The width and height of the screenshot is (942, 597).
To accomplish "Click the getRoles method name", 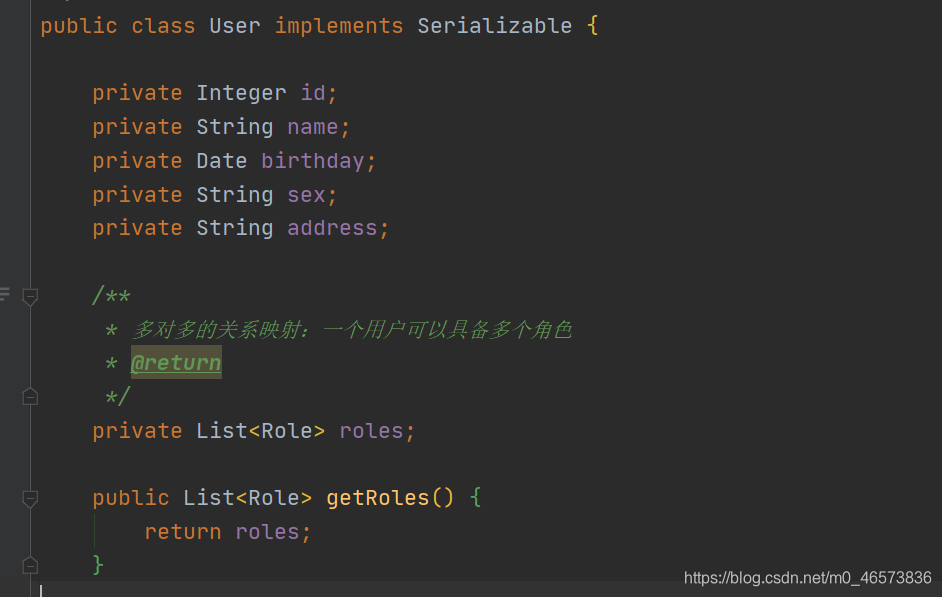I will coord(378,498).
